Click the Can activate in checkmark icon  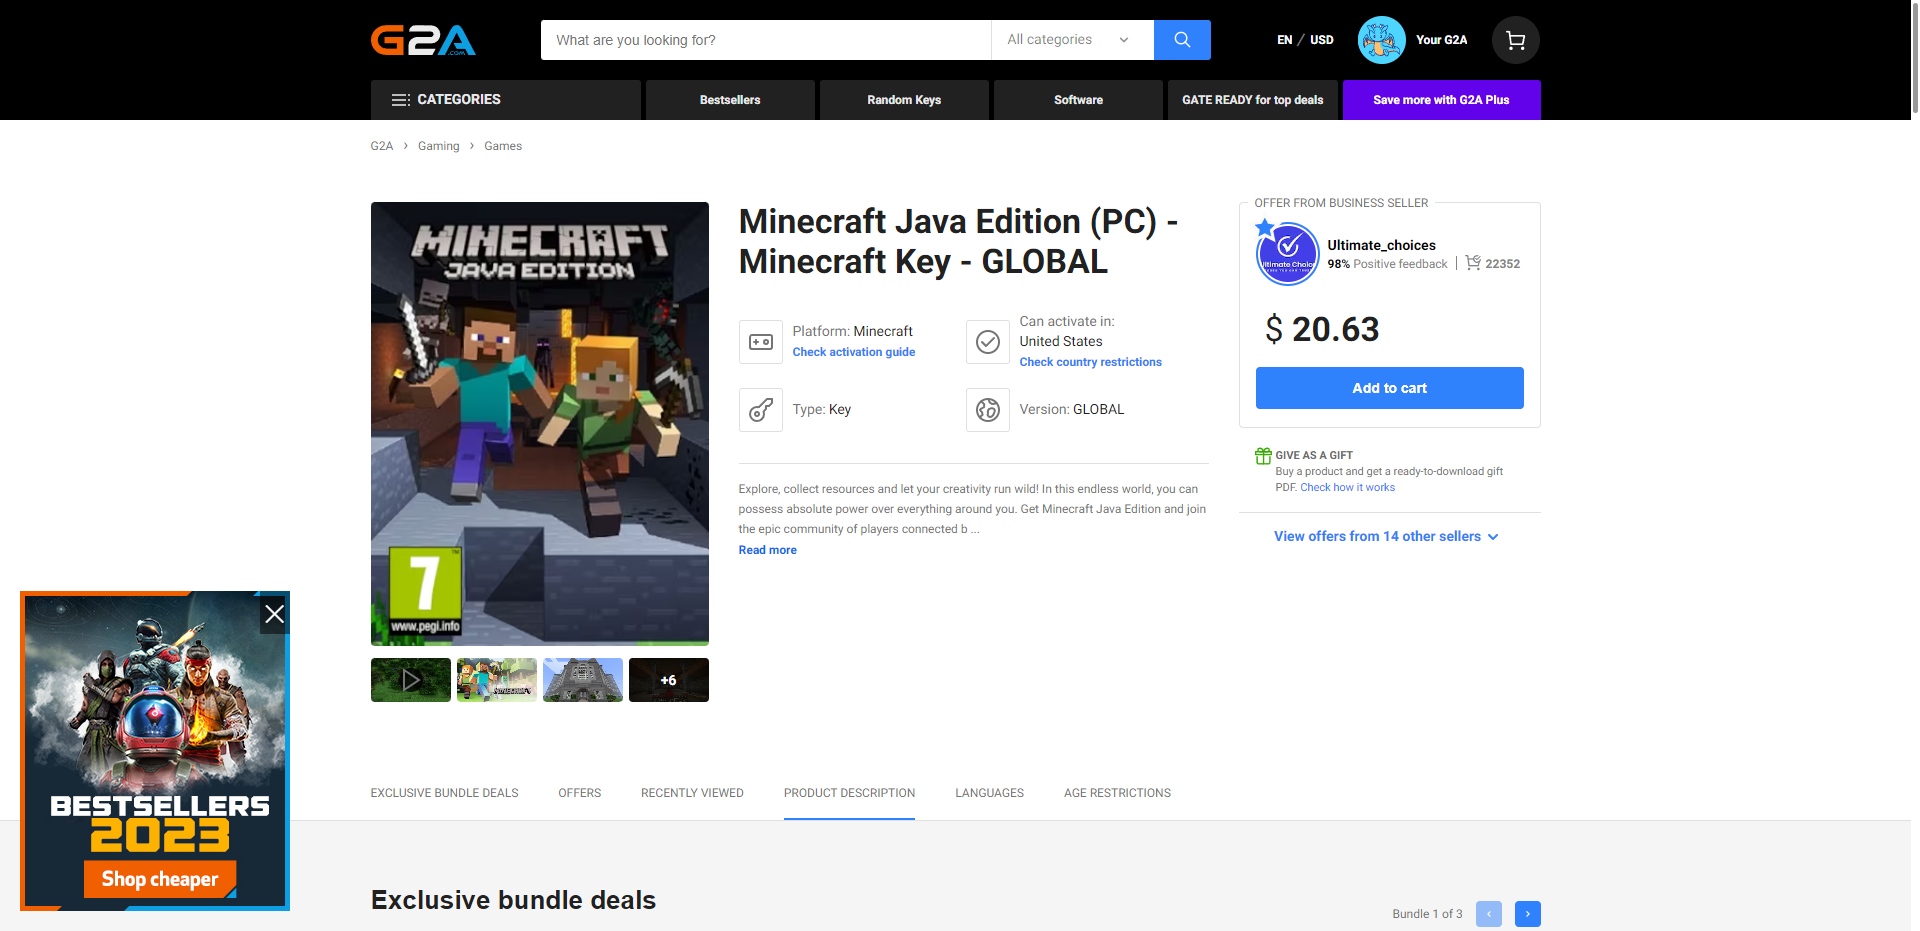[x=988, y=342]
